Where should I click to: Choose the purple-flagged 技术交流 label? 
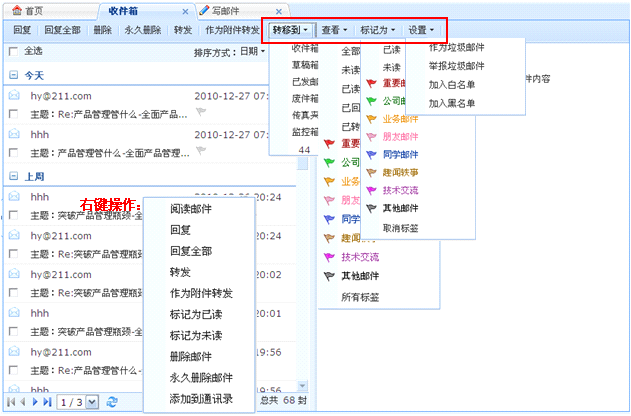(x=398, y=190)
